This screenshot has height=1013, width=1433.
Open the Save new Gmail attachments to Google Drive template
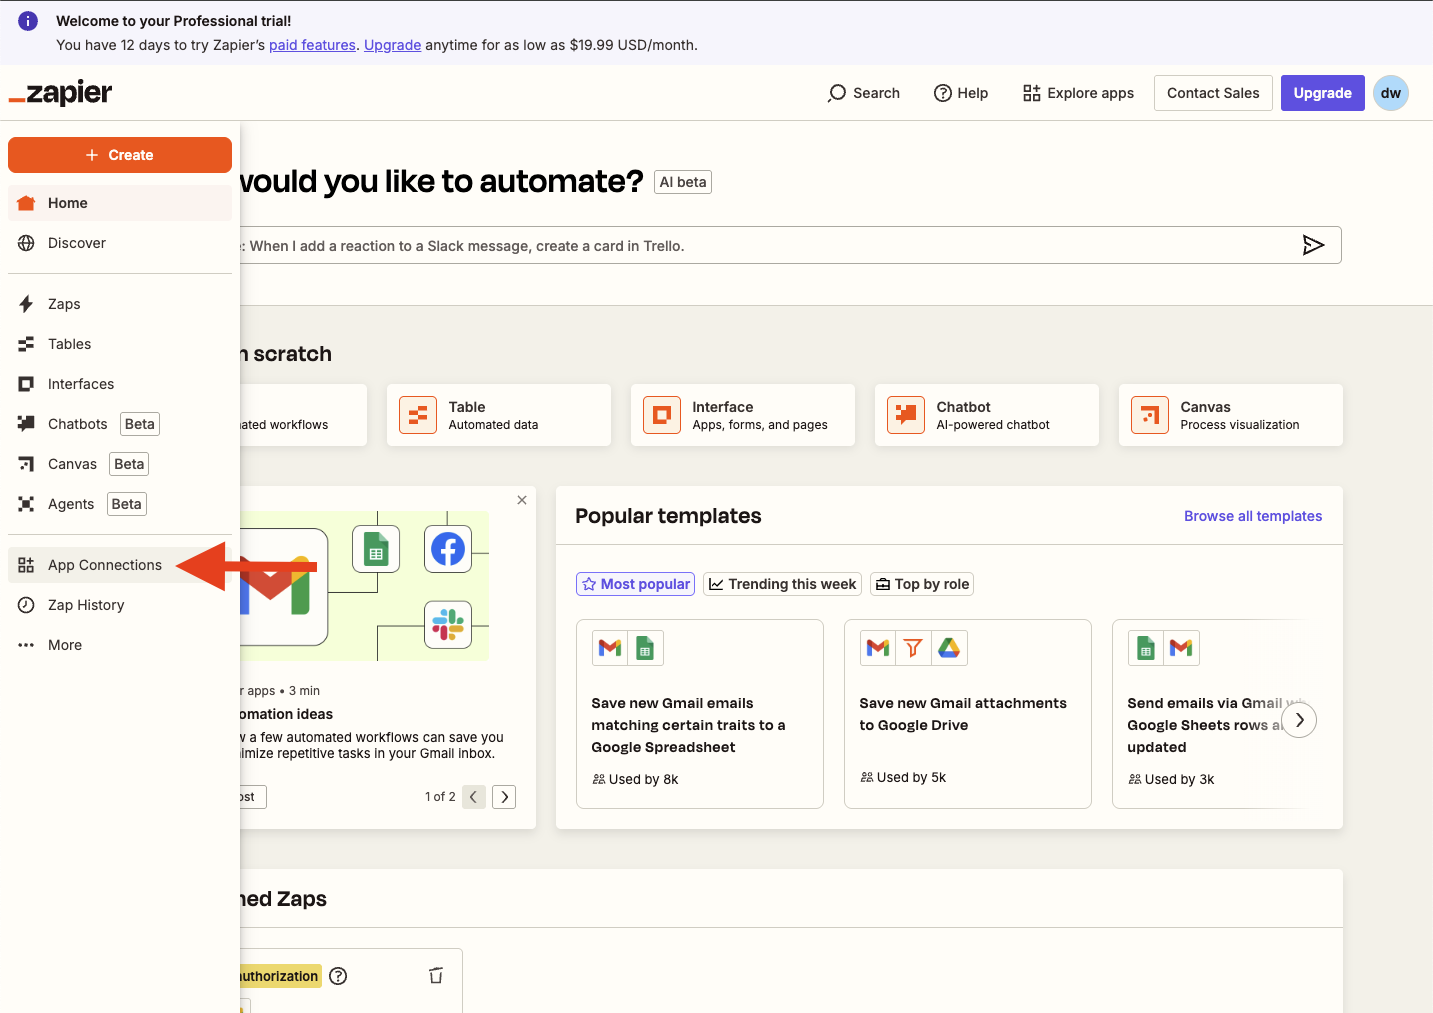click(x=968, y=714)
